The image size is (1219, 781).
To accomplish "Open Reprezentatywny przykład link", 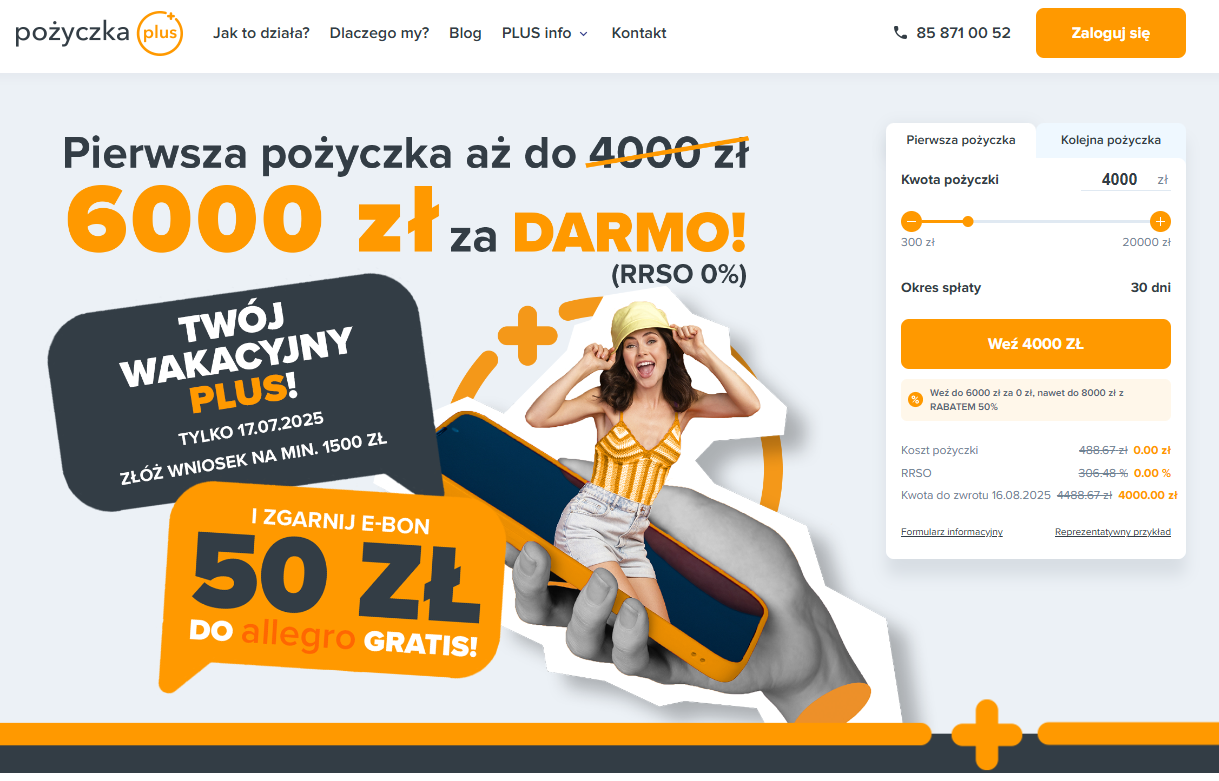I will tap(1113, 532).
